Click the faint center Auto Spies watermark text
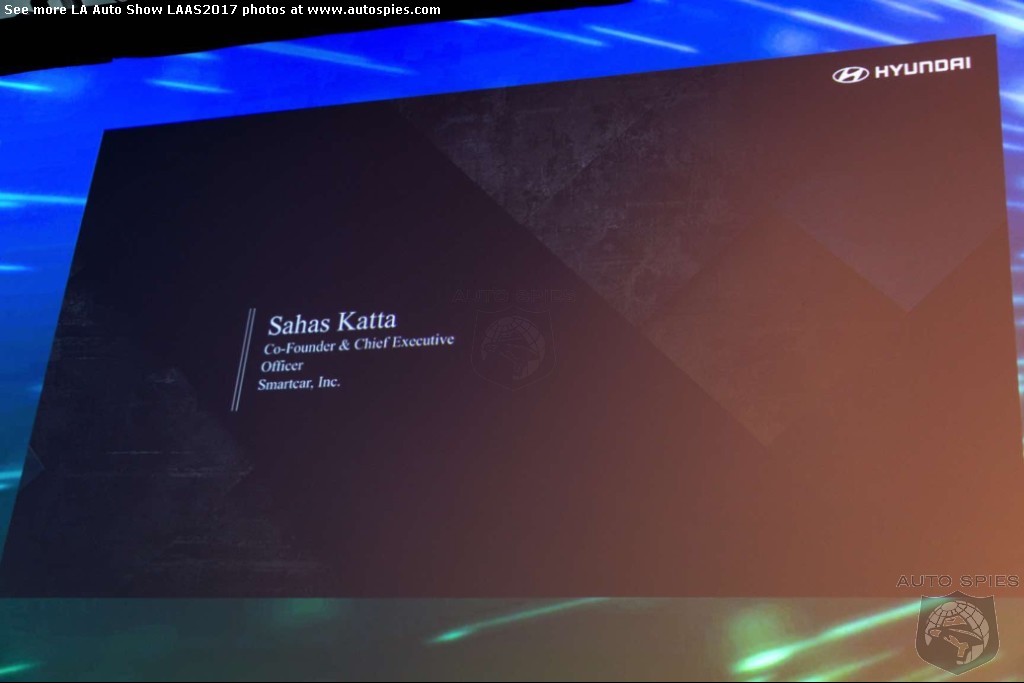 pos(510,297)
